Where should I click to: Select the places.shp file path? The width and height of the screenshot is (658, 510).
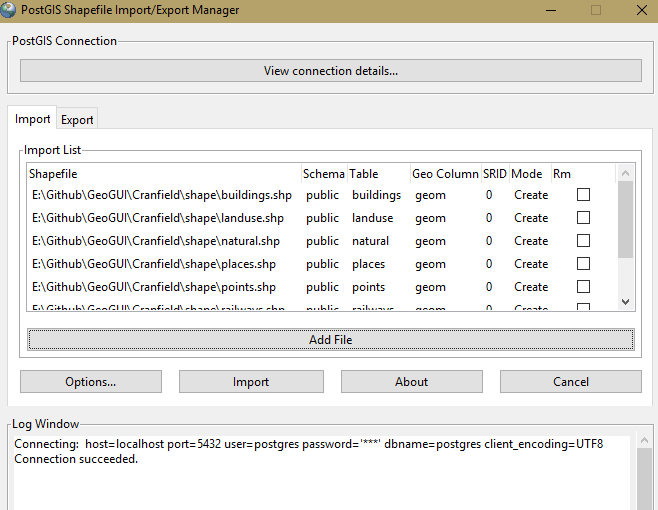154,264
